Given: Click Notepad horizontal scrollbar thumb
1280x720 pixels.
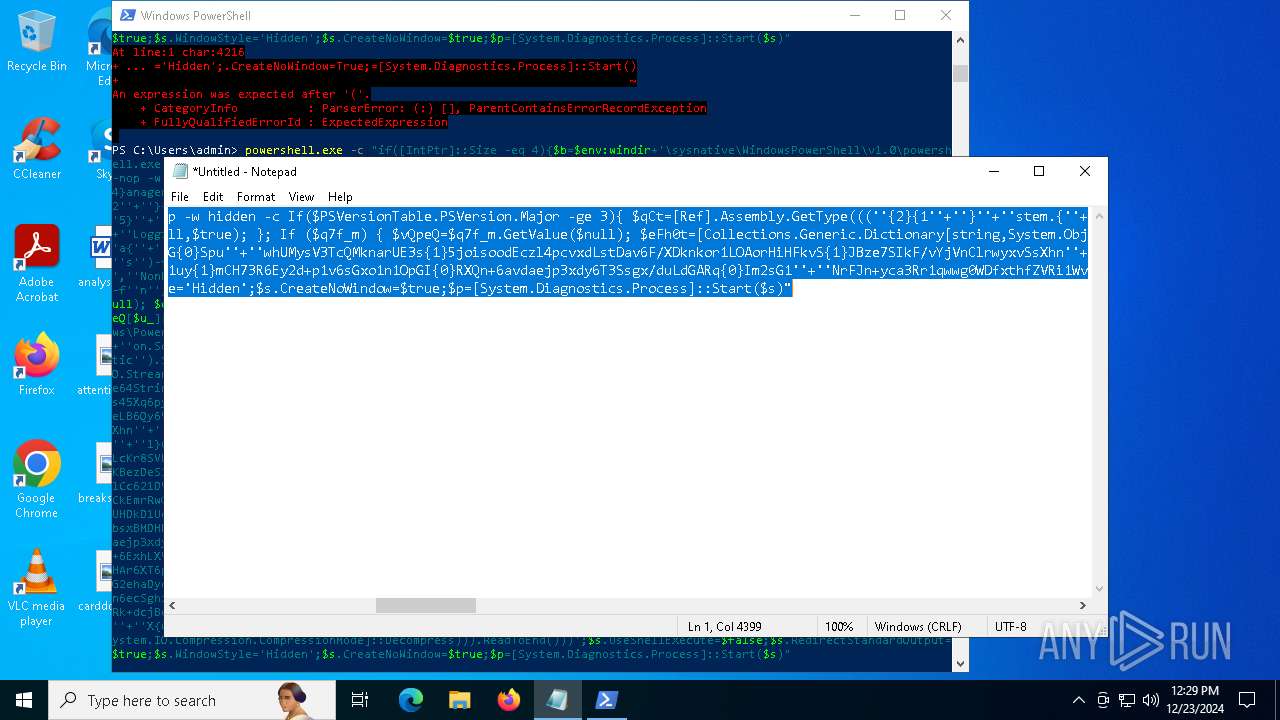Looking at the screenshot, I should pos(426,606).
